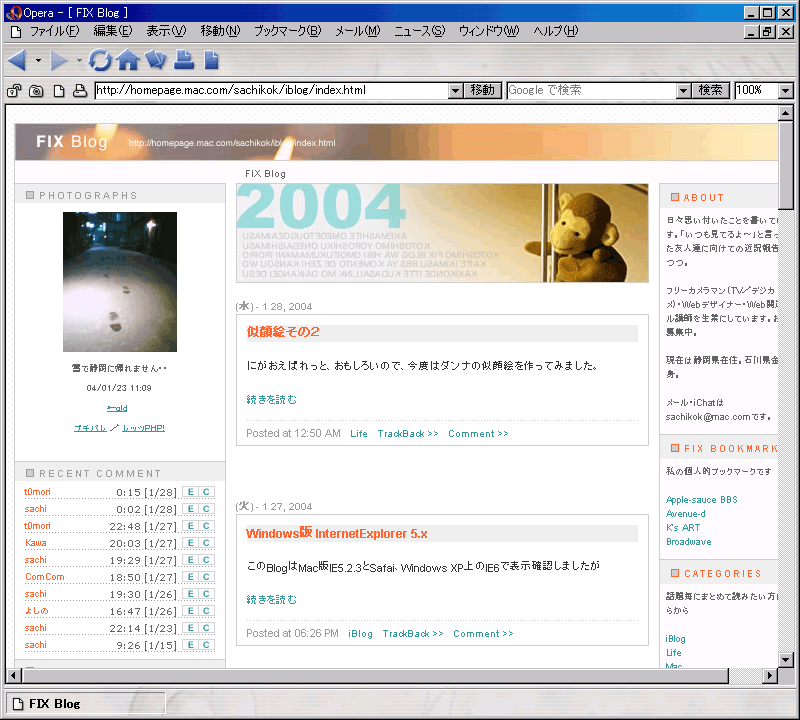Click the E button on the よしの 16:47 row

click(191, 611)
